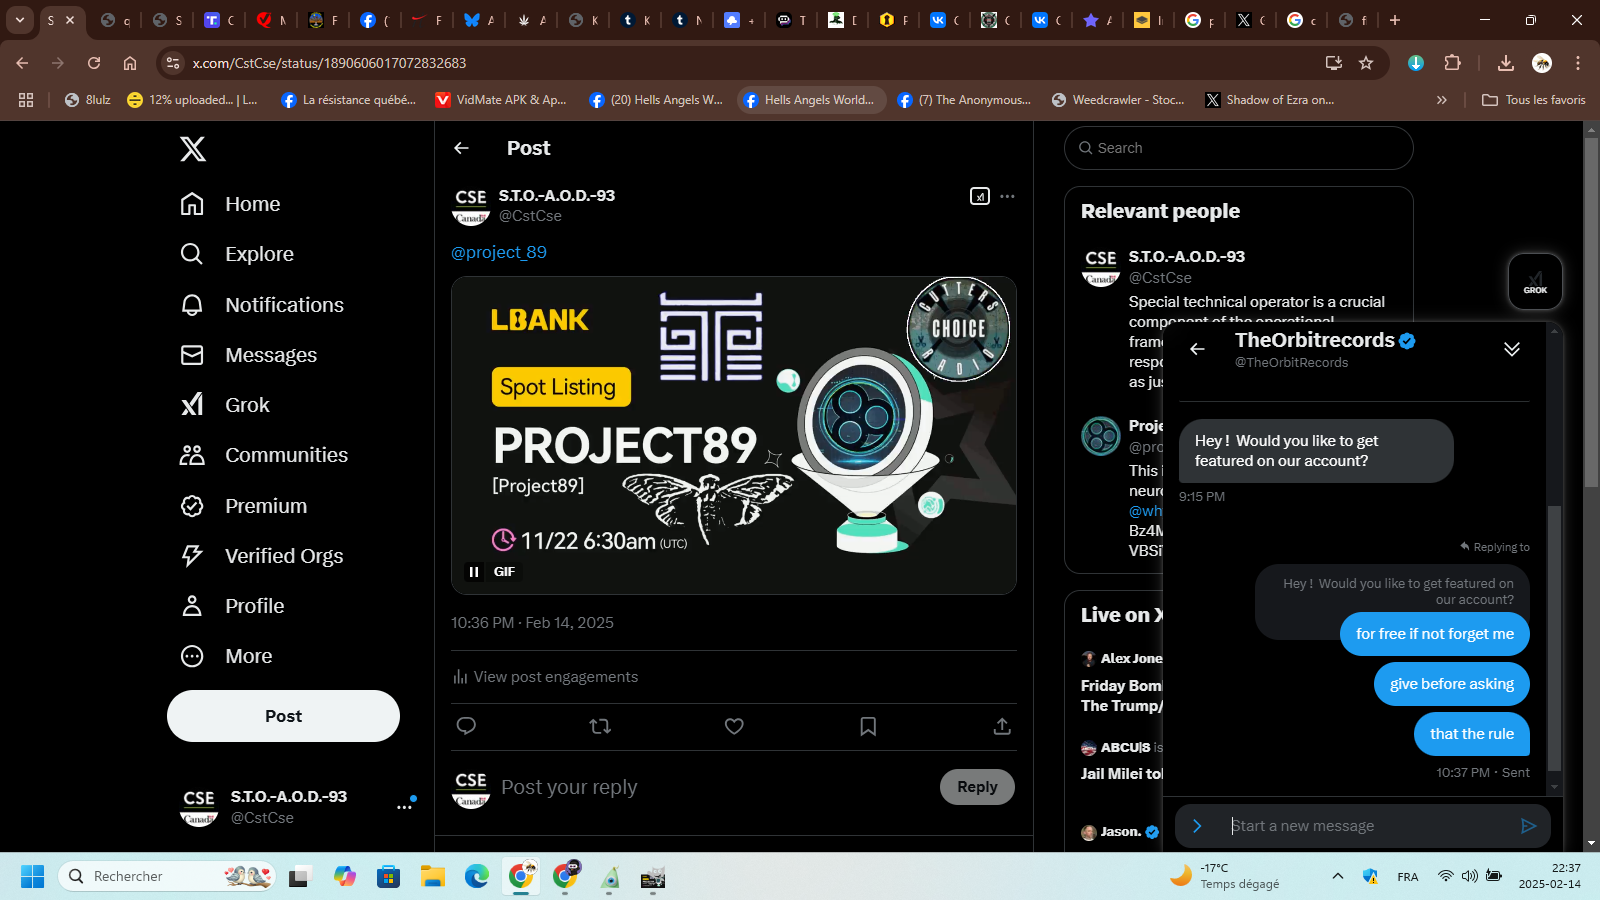Open the Tous les favoris folder

[1534, 100]
